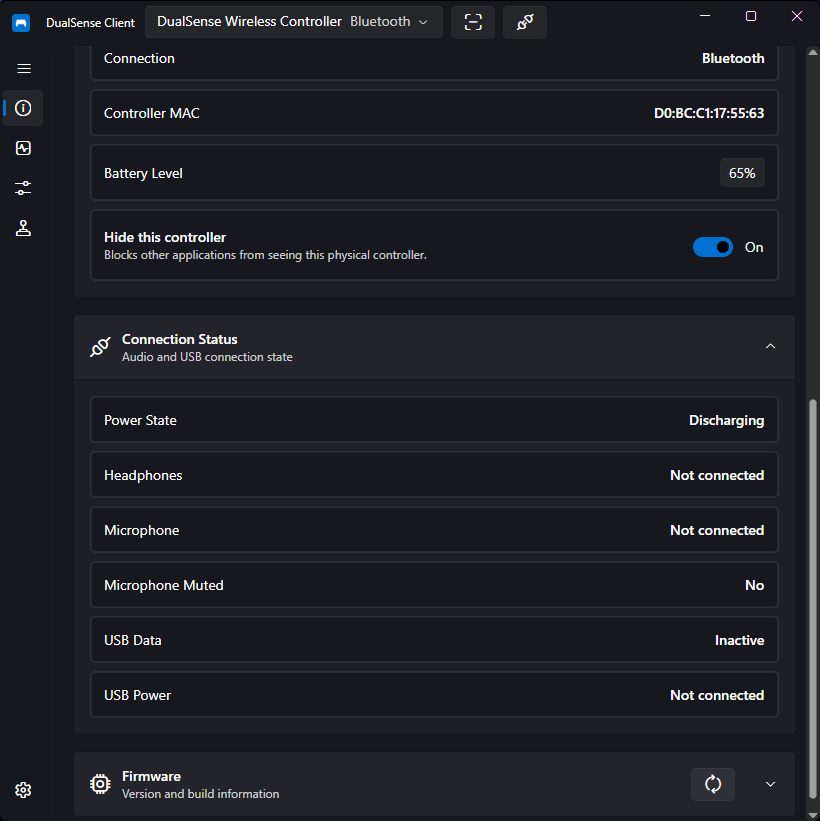Click the 65% battery level badge
The height and width of the screenshot is (821, 820).
click(x=742, y=173)
